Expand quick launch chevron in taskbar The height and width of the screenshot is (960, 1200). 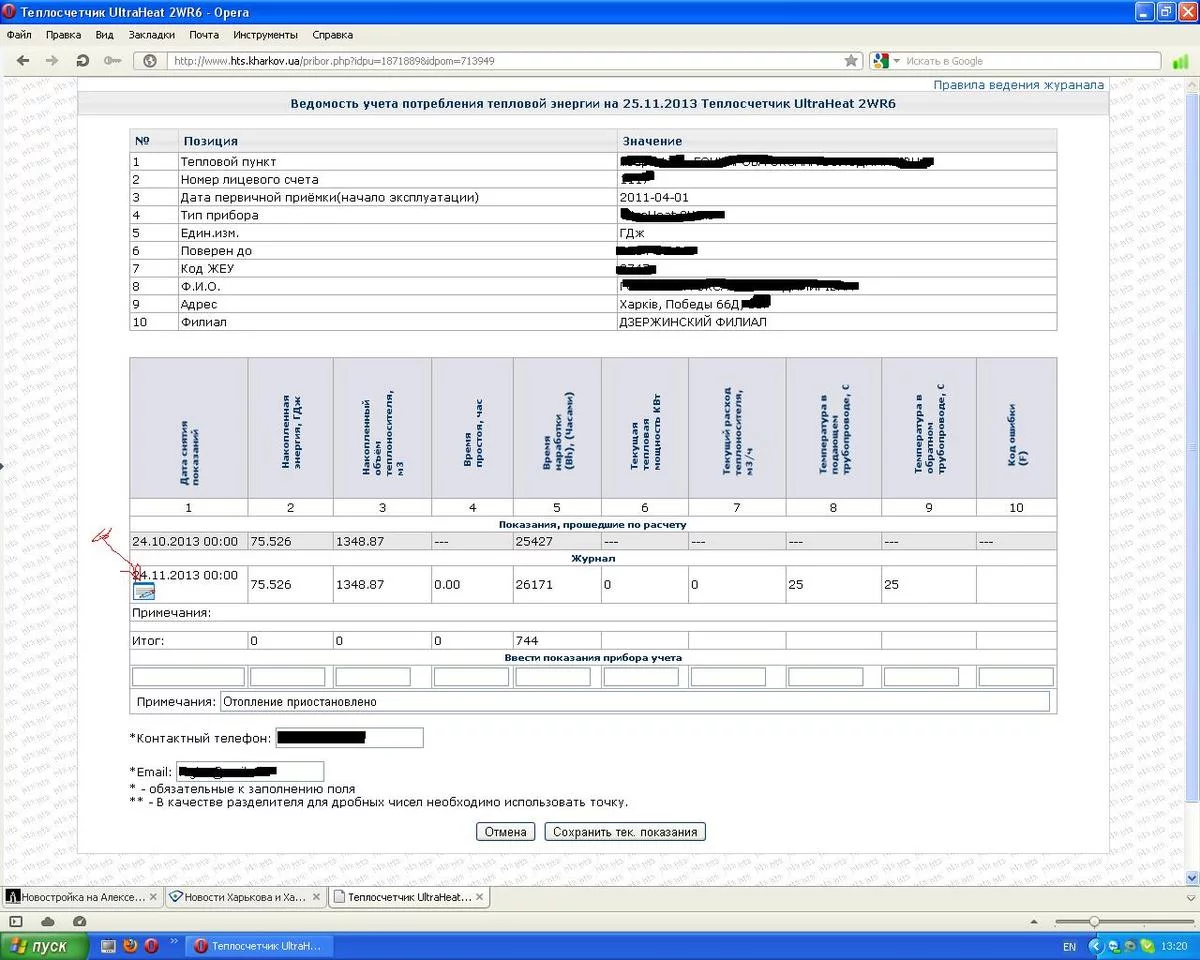175,941
